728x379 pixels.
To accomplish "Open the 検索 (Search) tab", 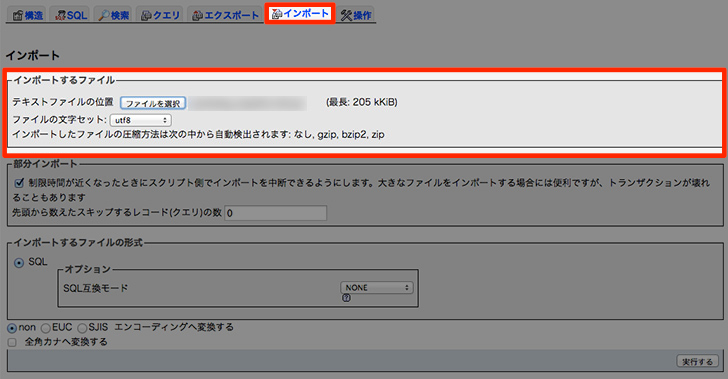I will (114, 15).
